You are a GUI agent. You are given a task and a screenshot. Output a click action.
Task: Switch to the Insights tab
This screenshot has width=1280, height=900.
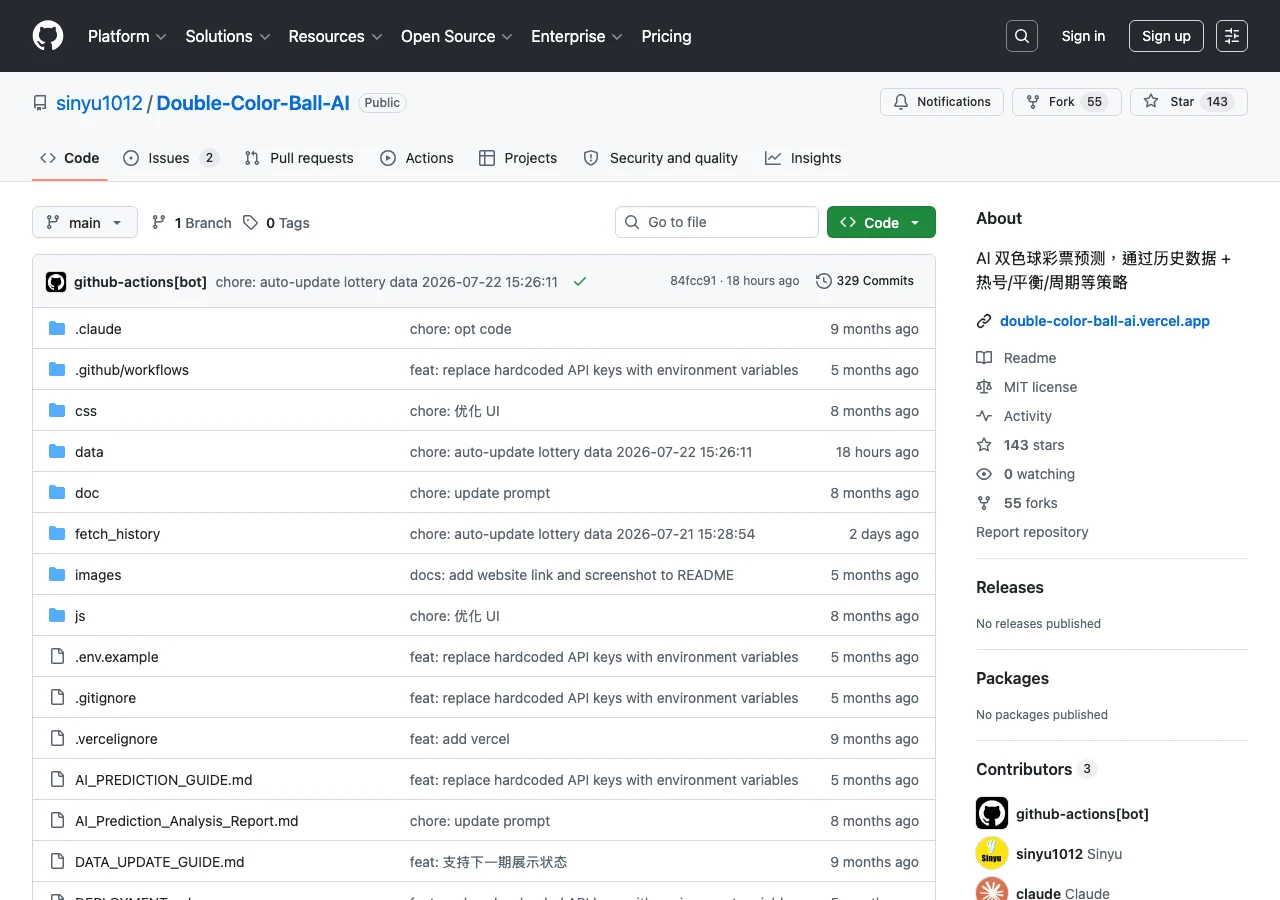803,158
